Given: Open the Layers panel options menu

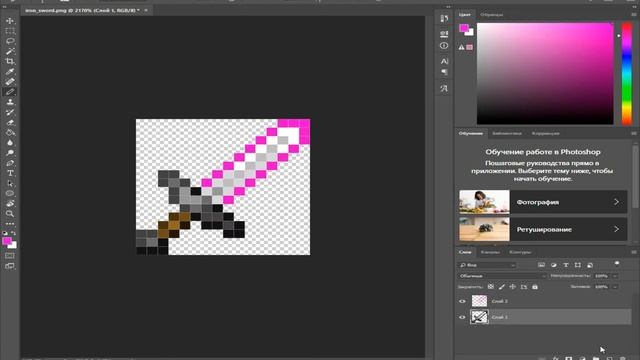Looking at the screenshot, I should point(633,252).
